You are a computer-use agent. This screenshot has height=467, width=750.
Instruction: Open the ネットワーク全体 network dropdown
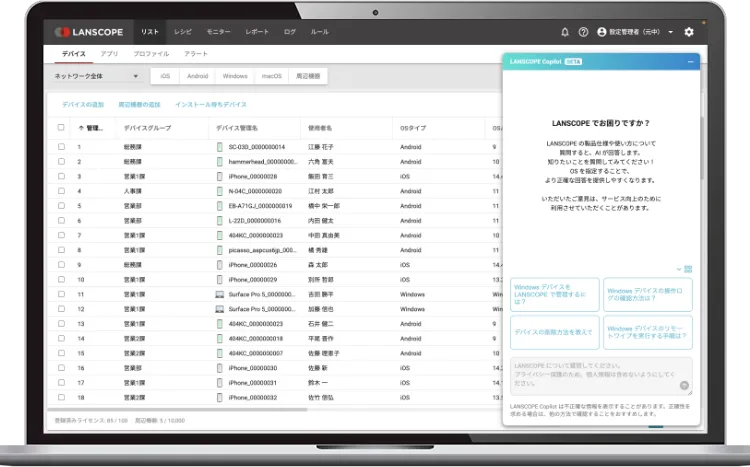pyautogui.click(x=96, y=76)
